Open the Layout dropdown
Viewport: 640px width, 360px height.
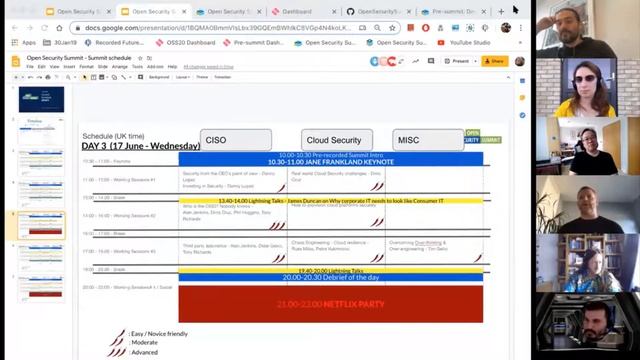(182, 77)
